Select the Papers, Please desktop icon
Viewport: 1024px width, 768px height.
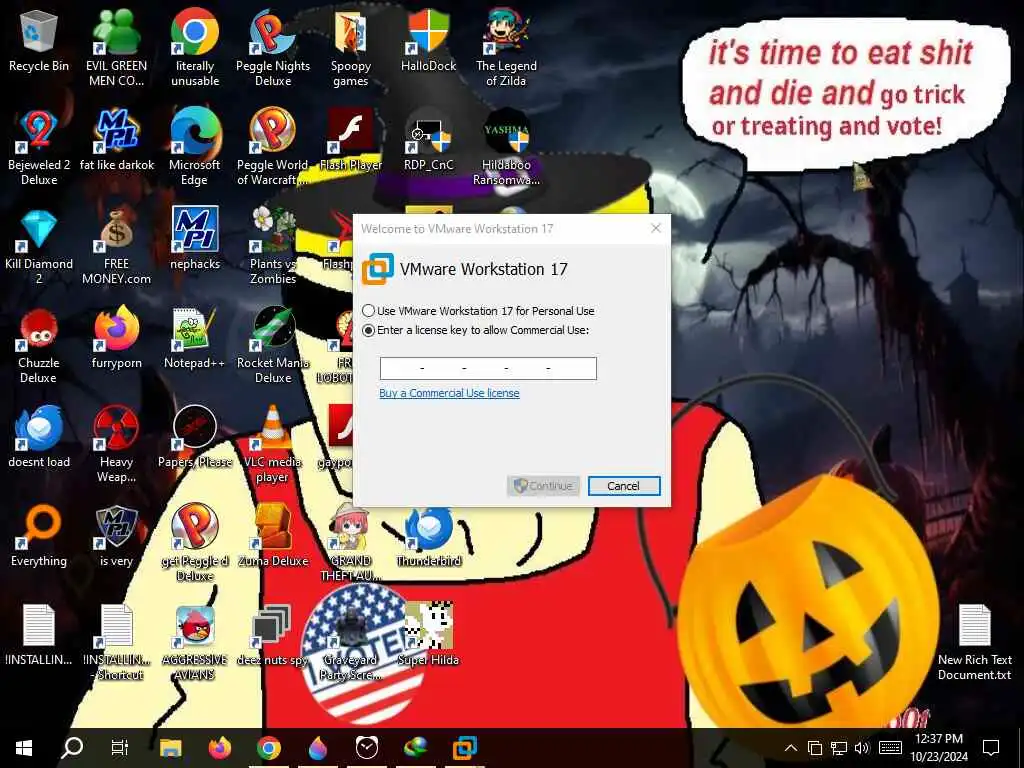[195, 438]
